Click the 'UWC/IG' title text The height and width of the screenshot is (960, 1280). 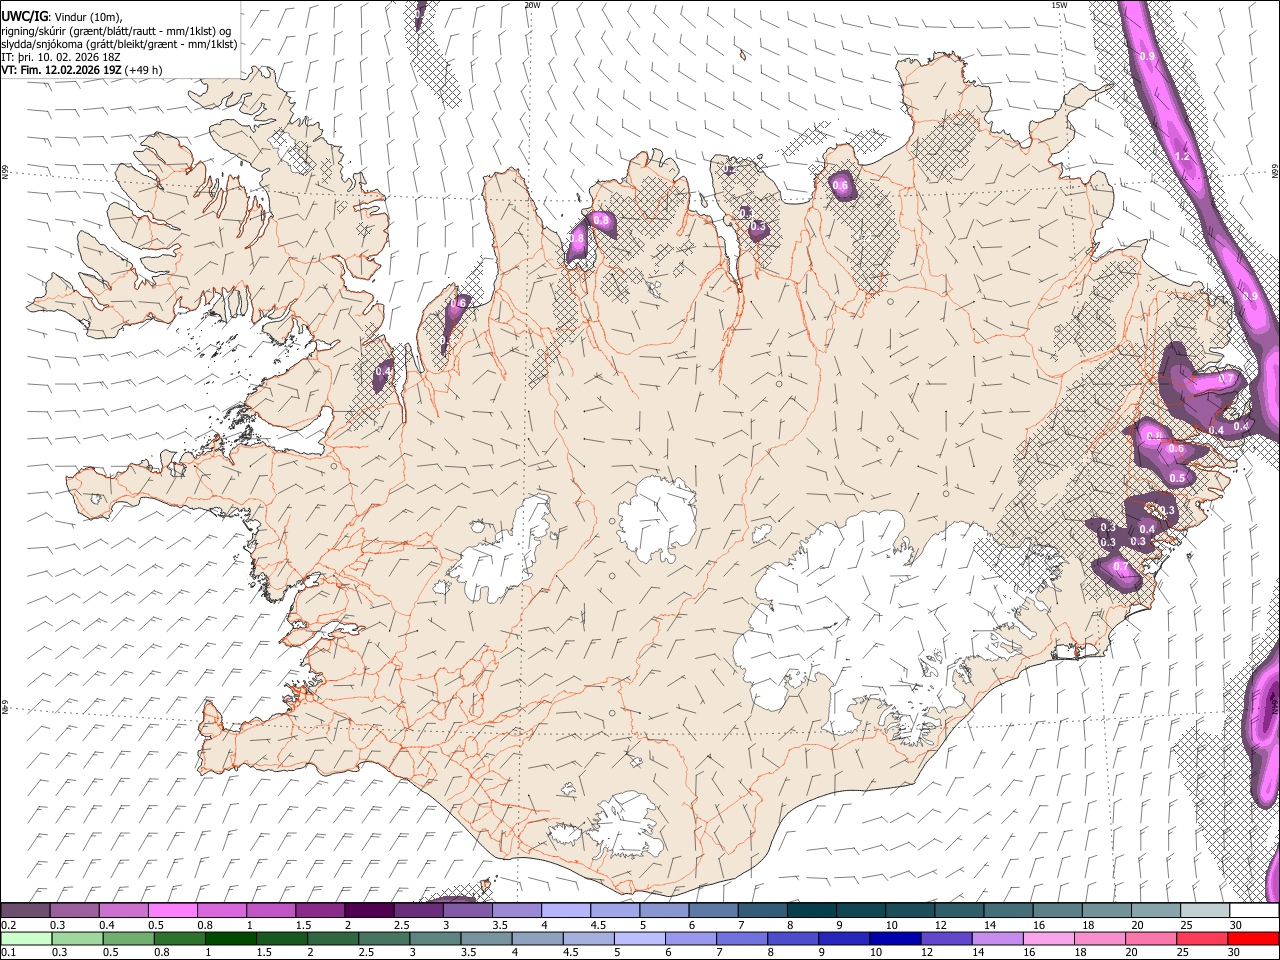pyautogui.click(x=23, y=16)
